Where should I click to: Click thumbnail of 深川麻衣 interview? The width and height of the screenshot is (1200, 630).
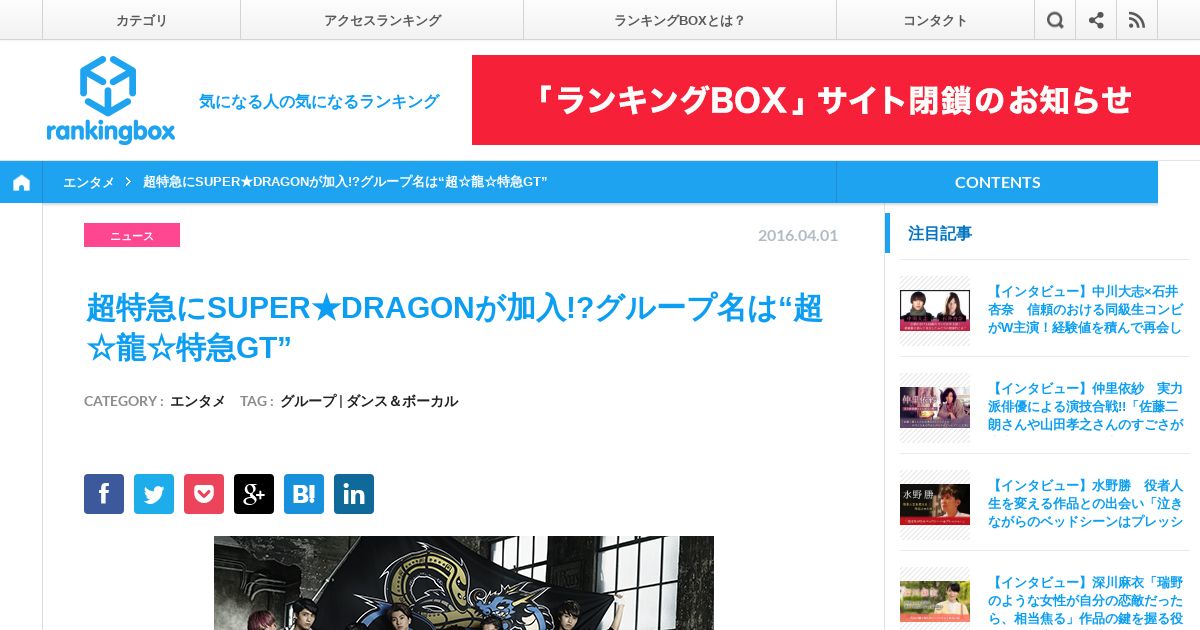(935, 601)
